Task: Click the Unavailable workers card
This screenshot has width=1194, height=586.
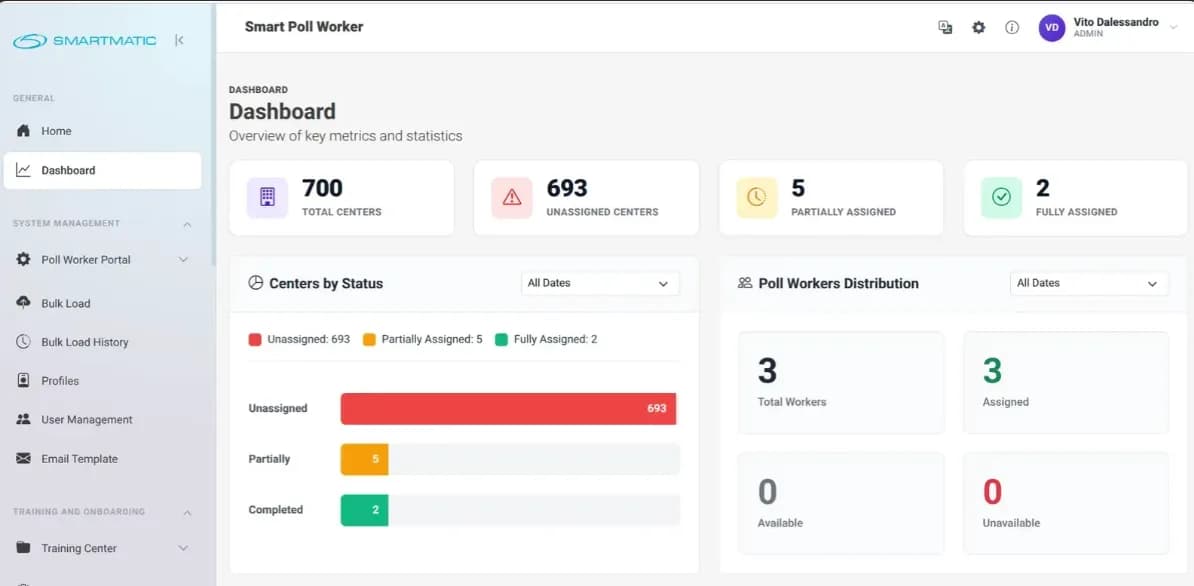Action: 1066,503
